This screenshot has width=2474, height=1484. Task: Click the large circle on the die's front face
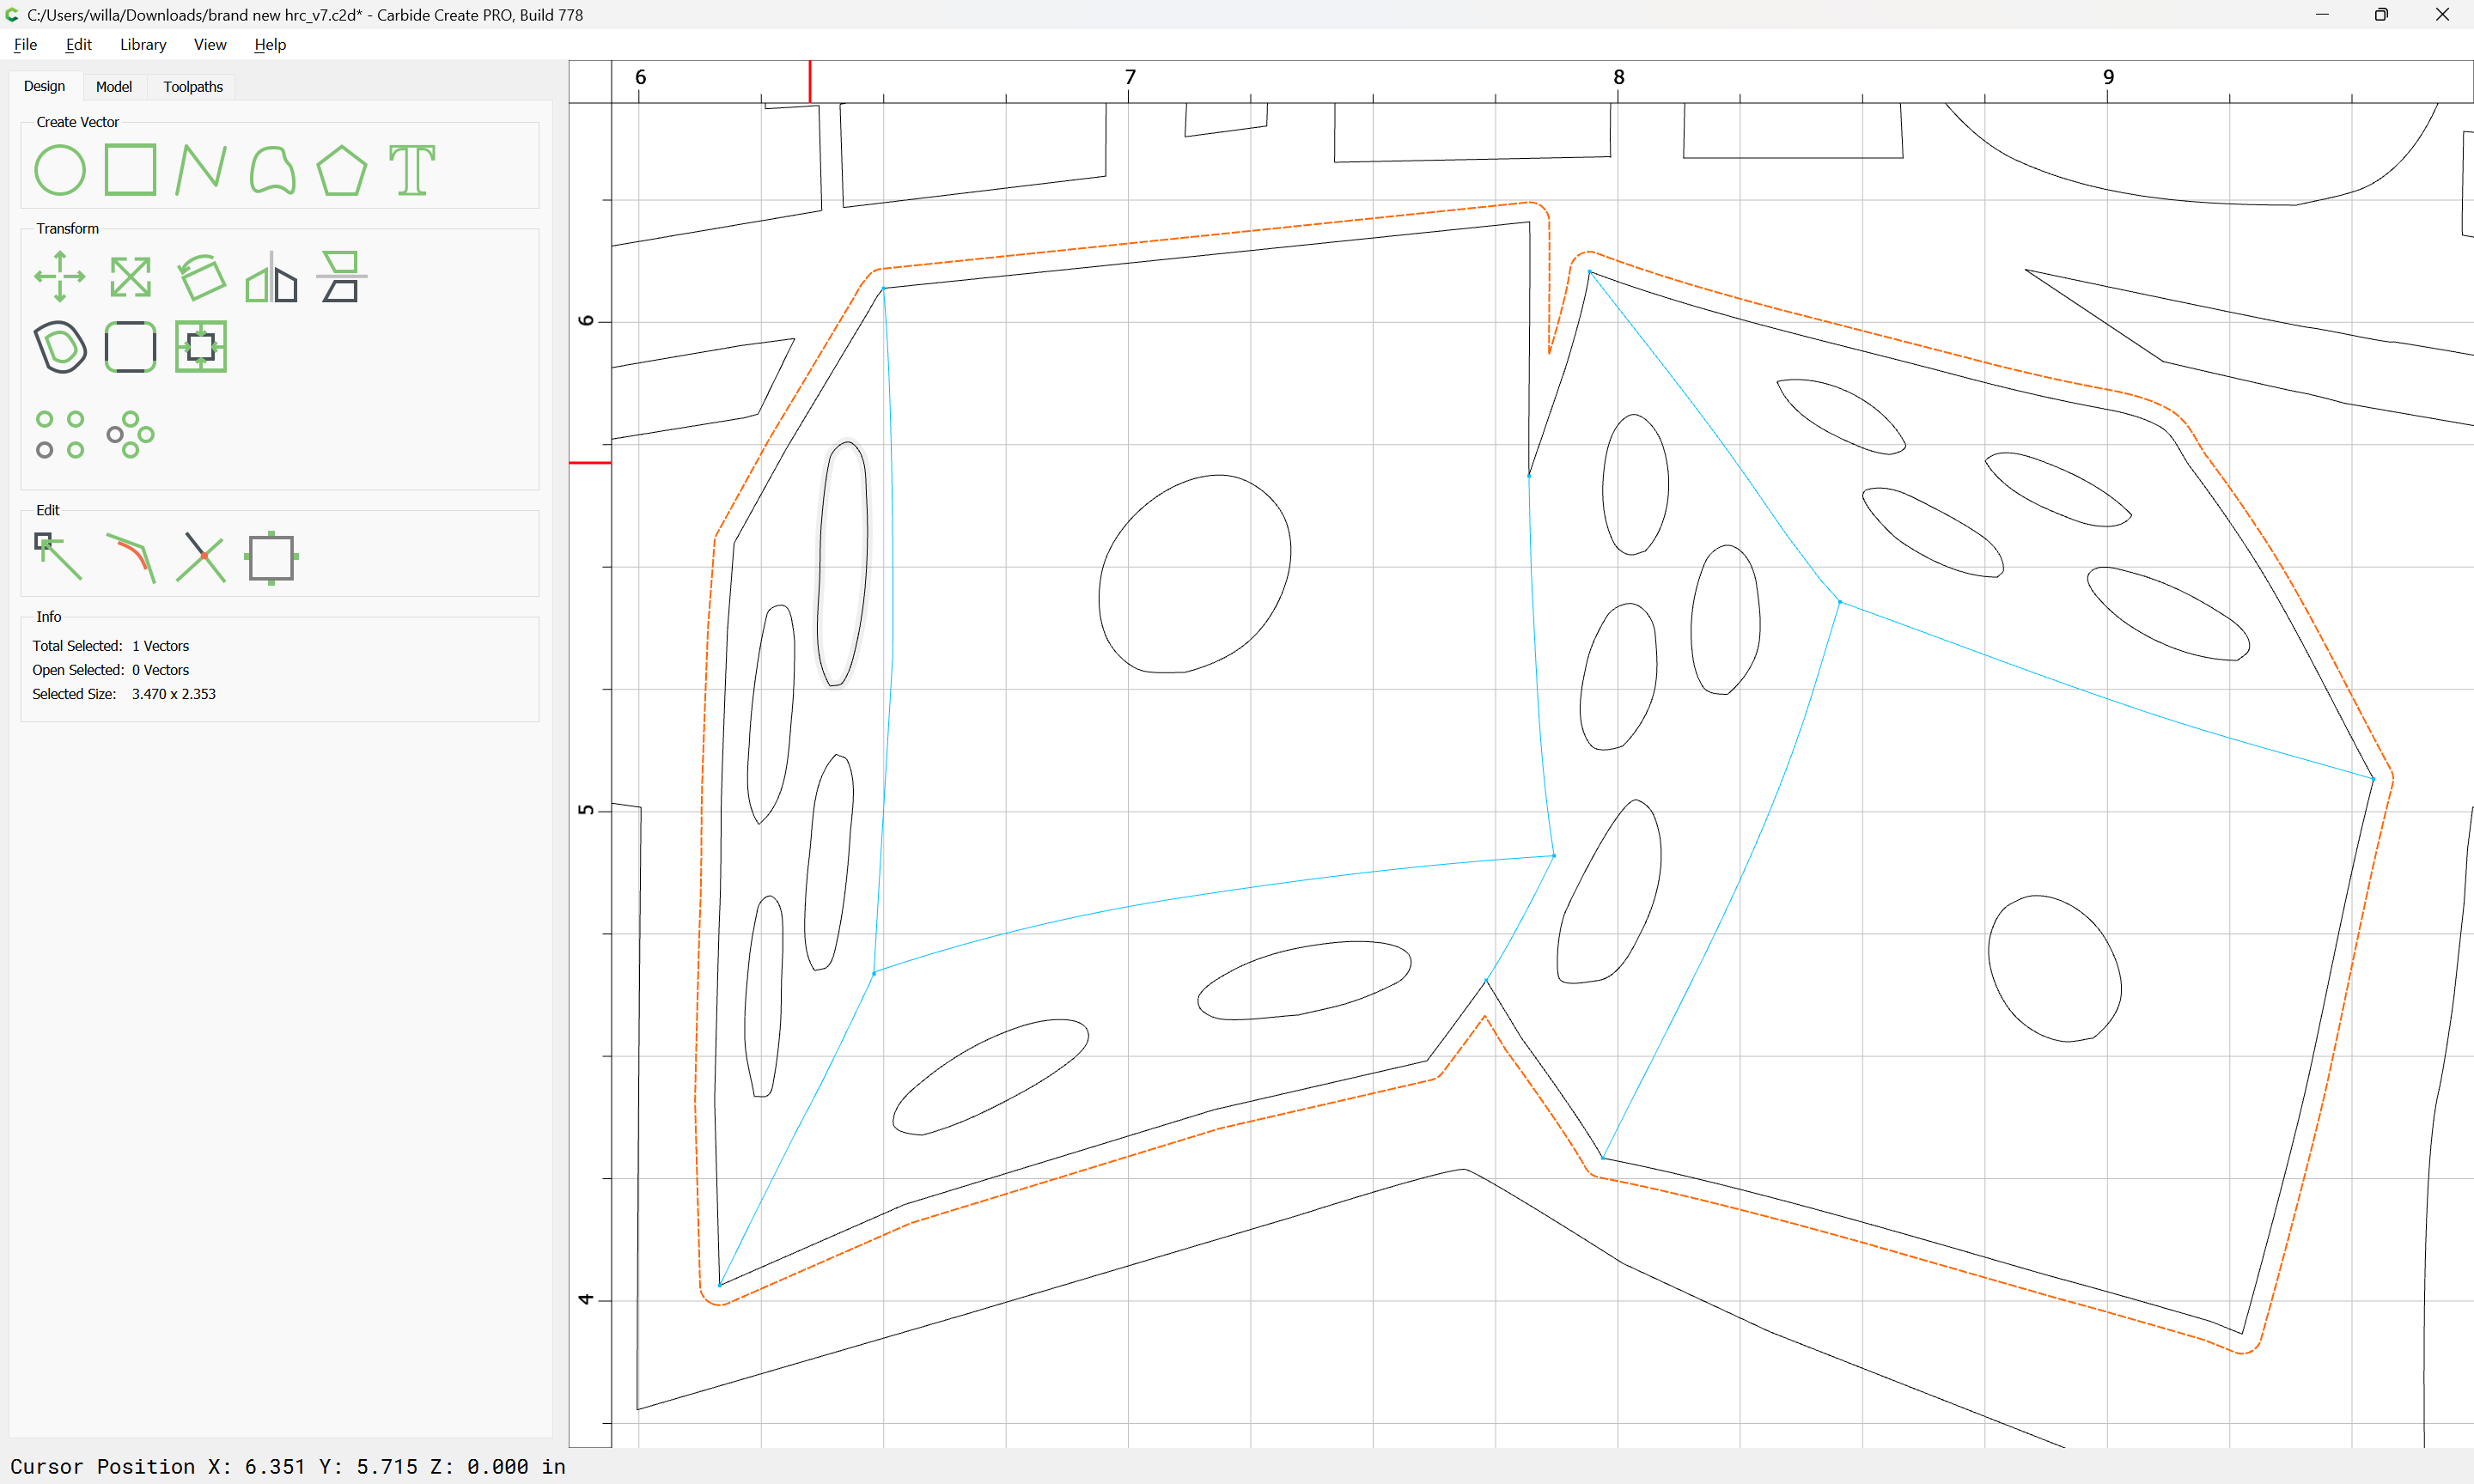(1194, 574)
